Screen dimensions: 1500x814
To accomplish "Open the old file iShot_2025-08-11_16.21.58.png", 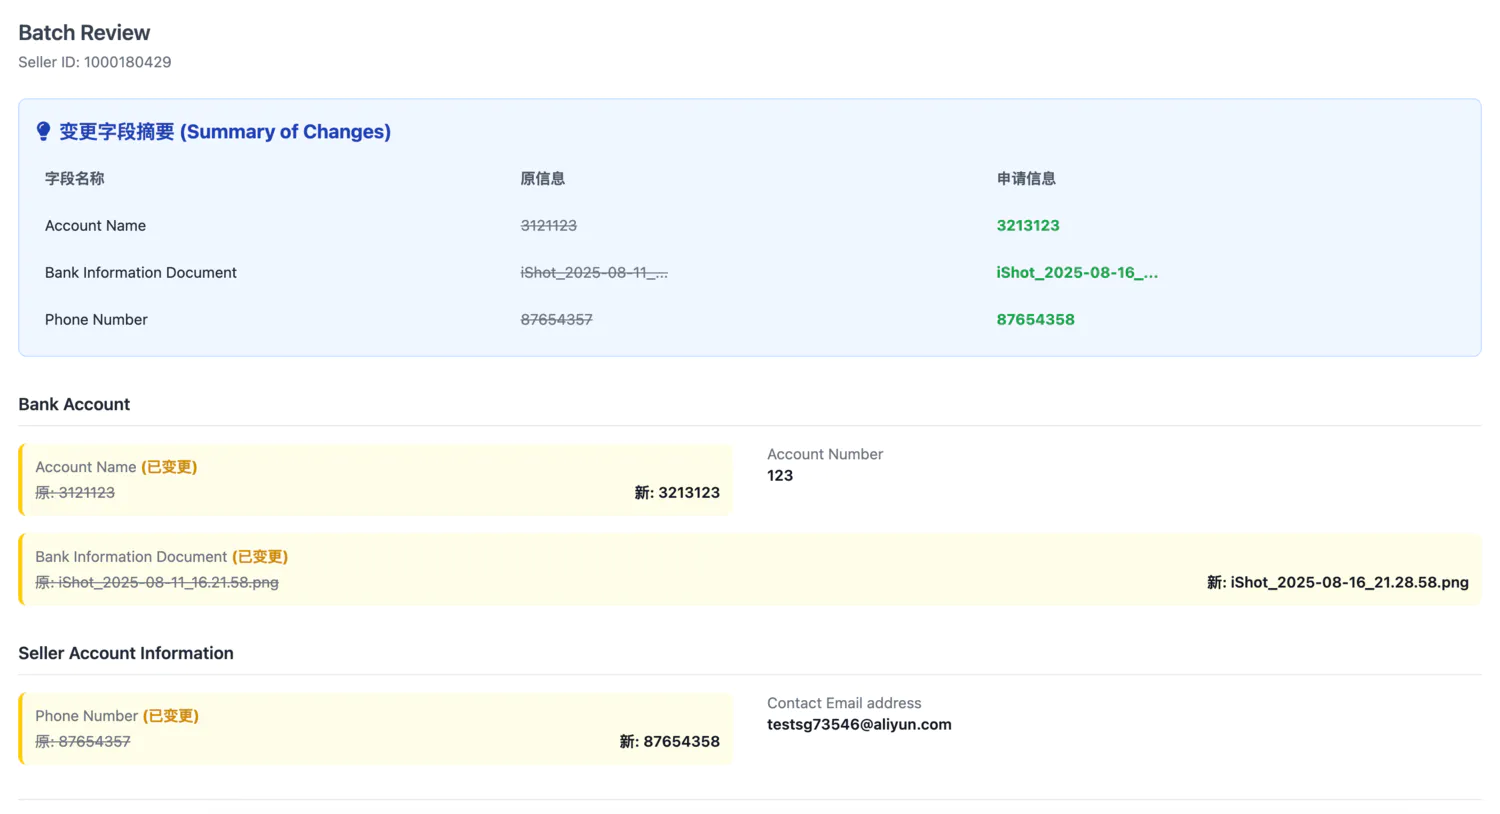I will [168, 582].
